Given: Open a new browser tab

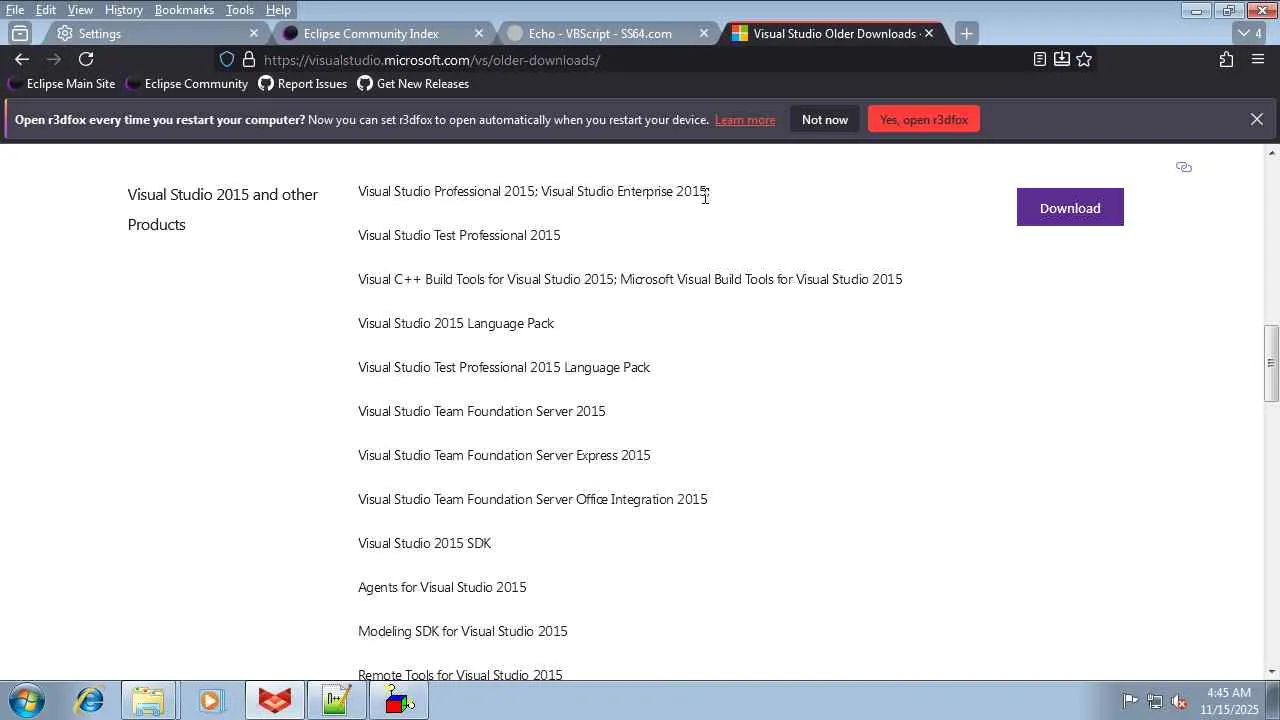Looking at the screenshot, I should (x=966, y=33).
